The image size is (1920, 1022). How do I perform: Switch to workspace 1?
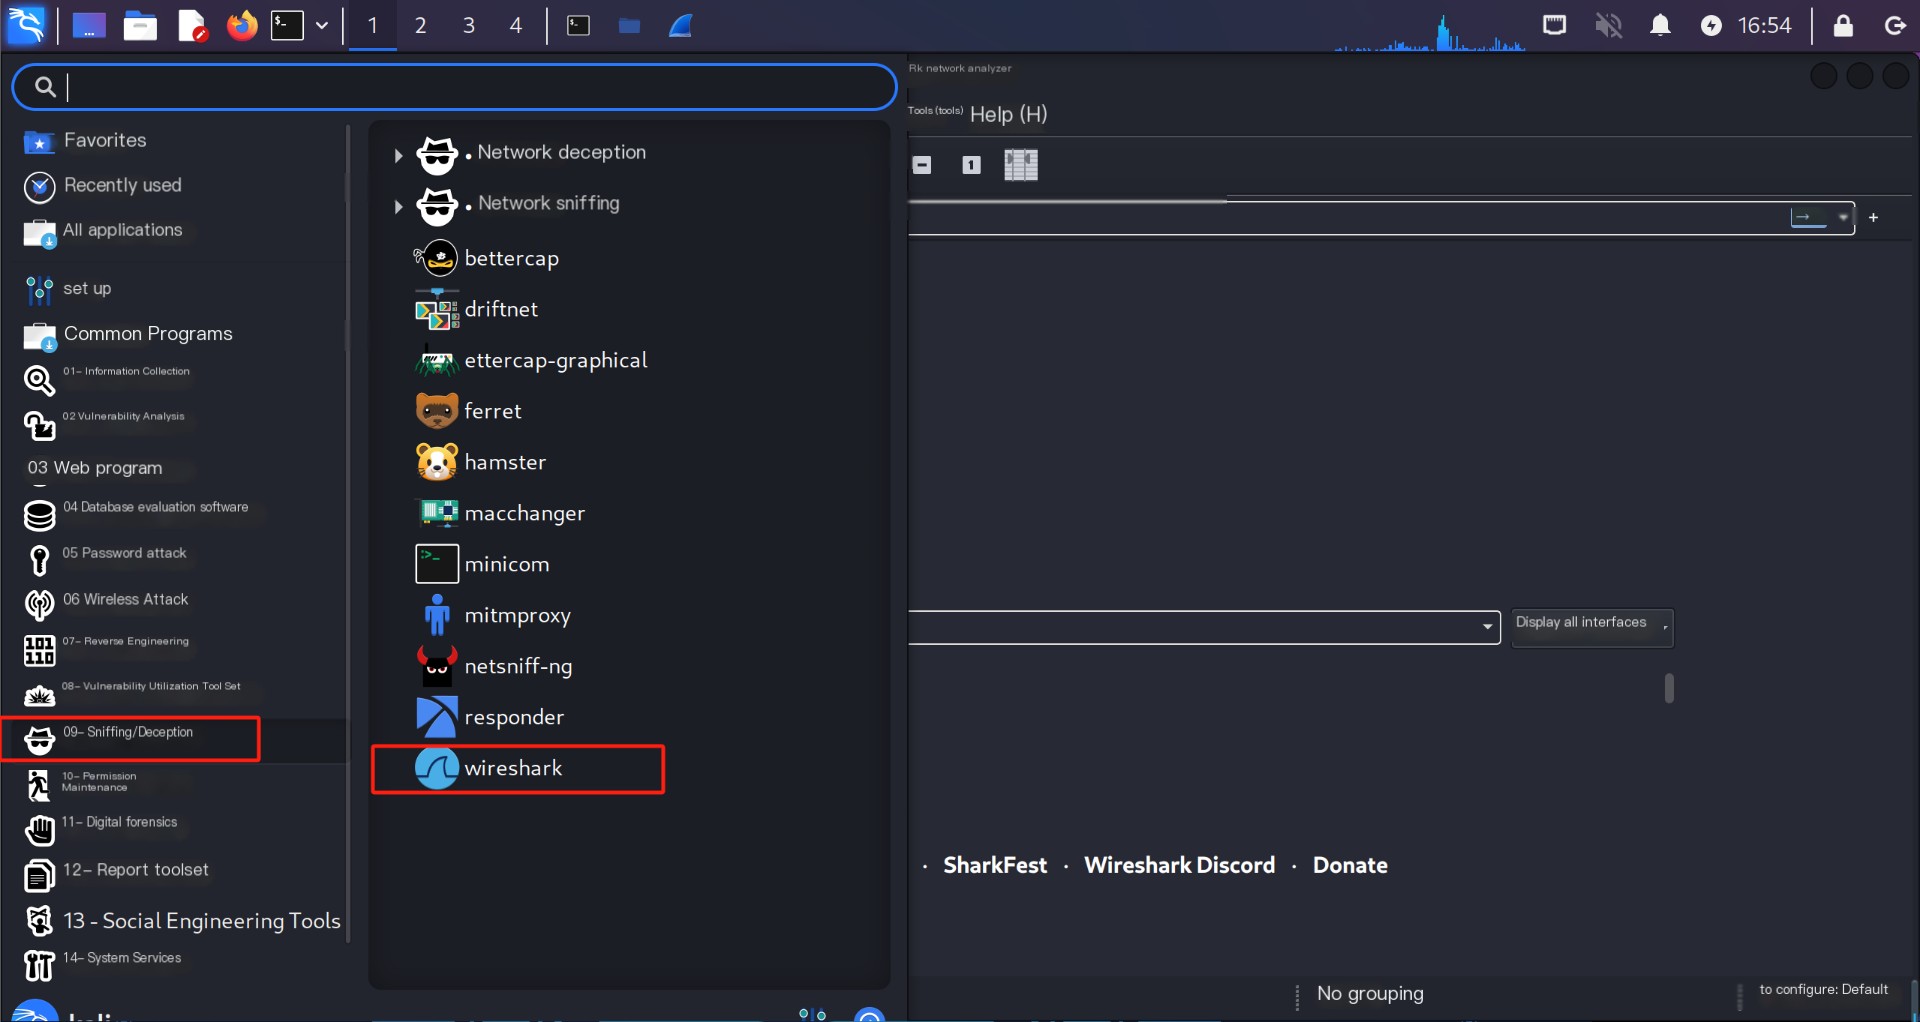[x=372, y=25]
